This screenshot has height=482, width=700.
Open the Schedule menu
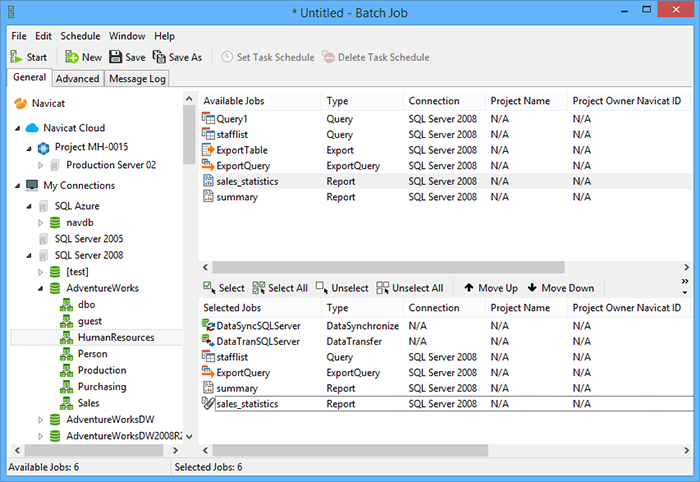coord(80,36)
